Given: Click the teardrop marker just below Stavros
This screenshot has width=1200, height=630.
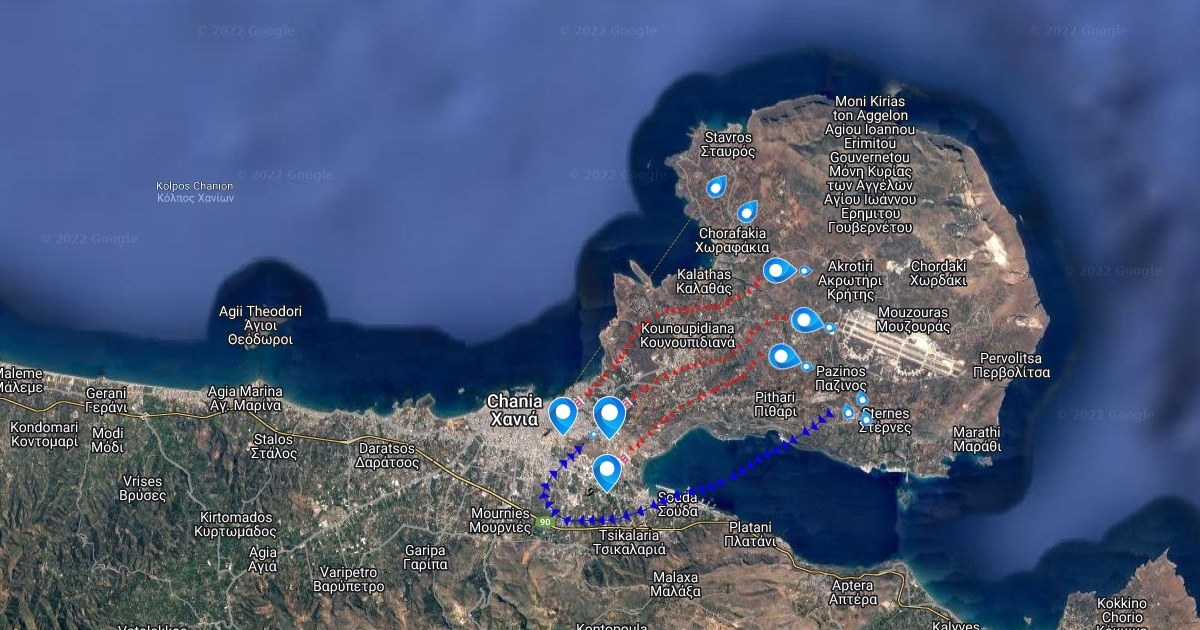Looking at the screenshot, I should [x=716, y=187].
